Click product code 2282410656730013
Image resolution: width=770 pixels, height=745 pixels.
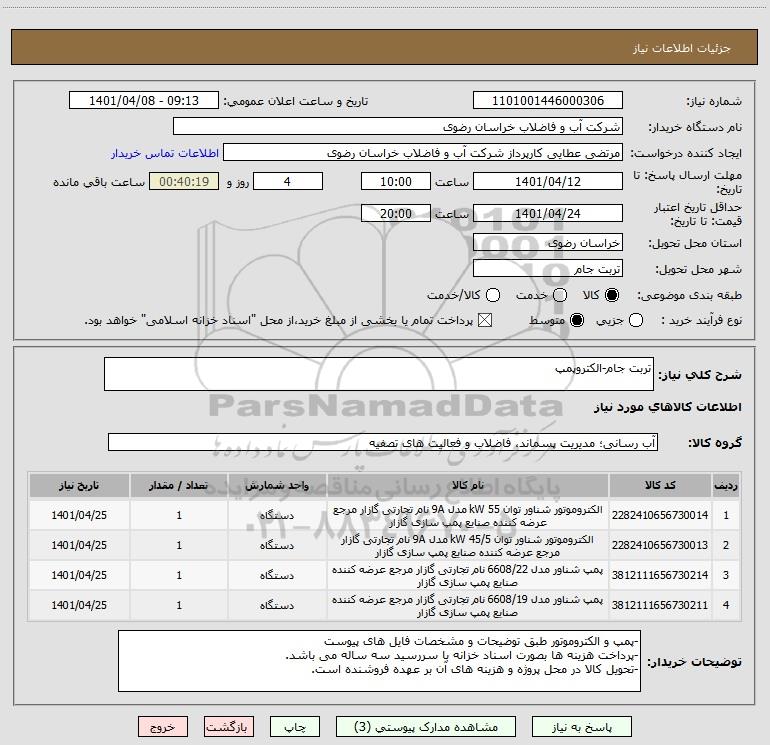(660, 545)
